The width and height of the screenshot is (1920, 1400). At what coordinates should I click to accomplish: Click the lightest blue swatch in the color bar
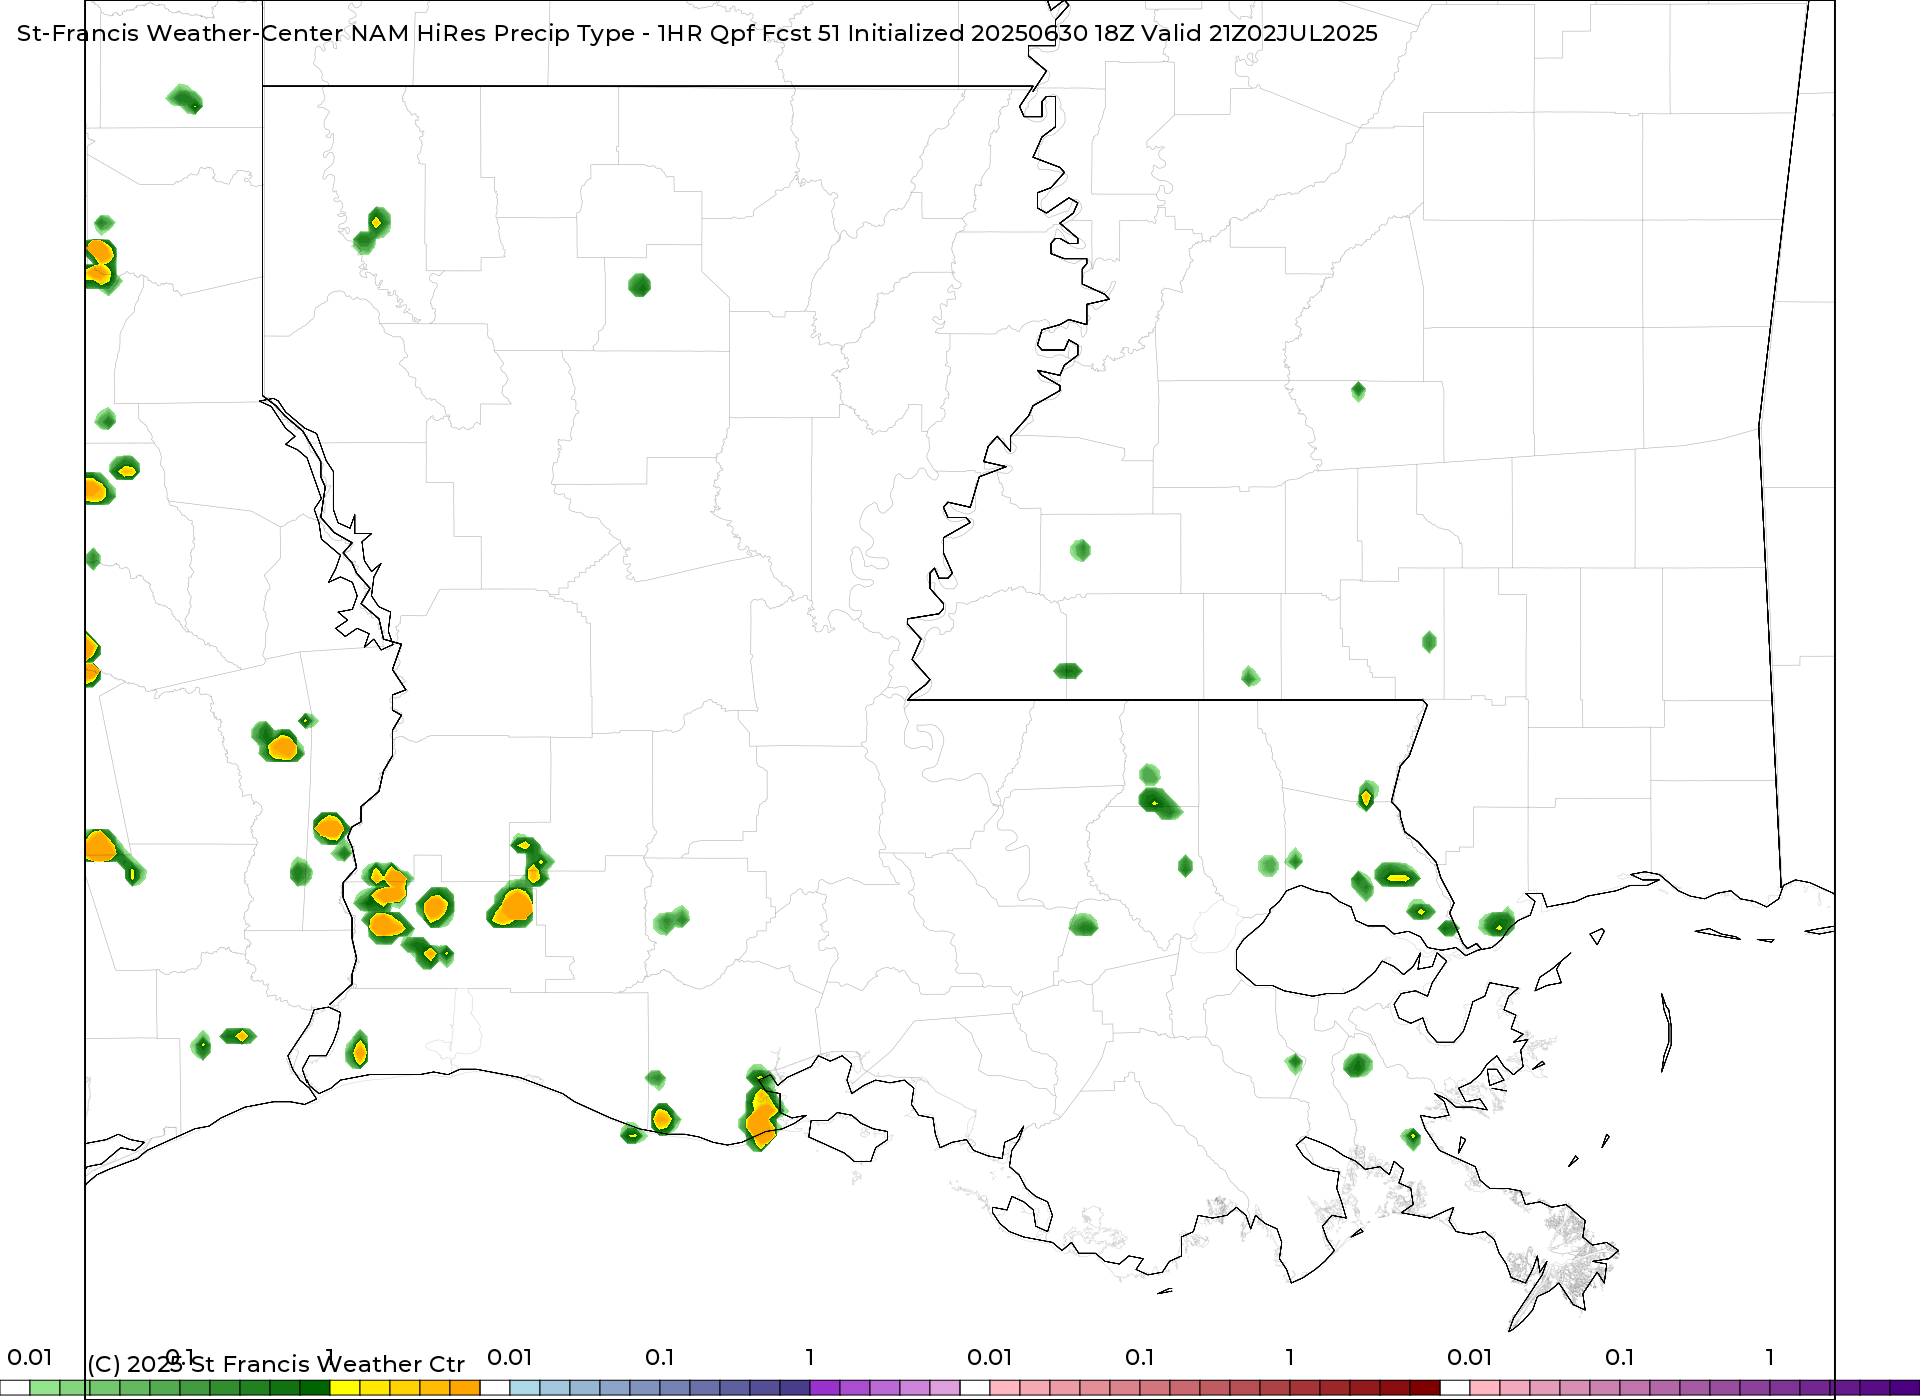coord(525,1388)
